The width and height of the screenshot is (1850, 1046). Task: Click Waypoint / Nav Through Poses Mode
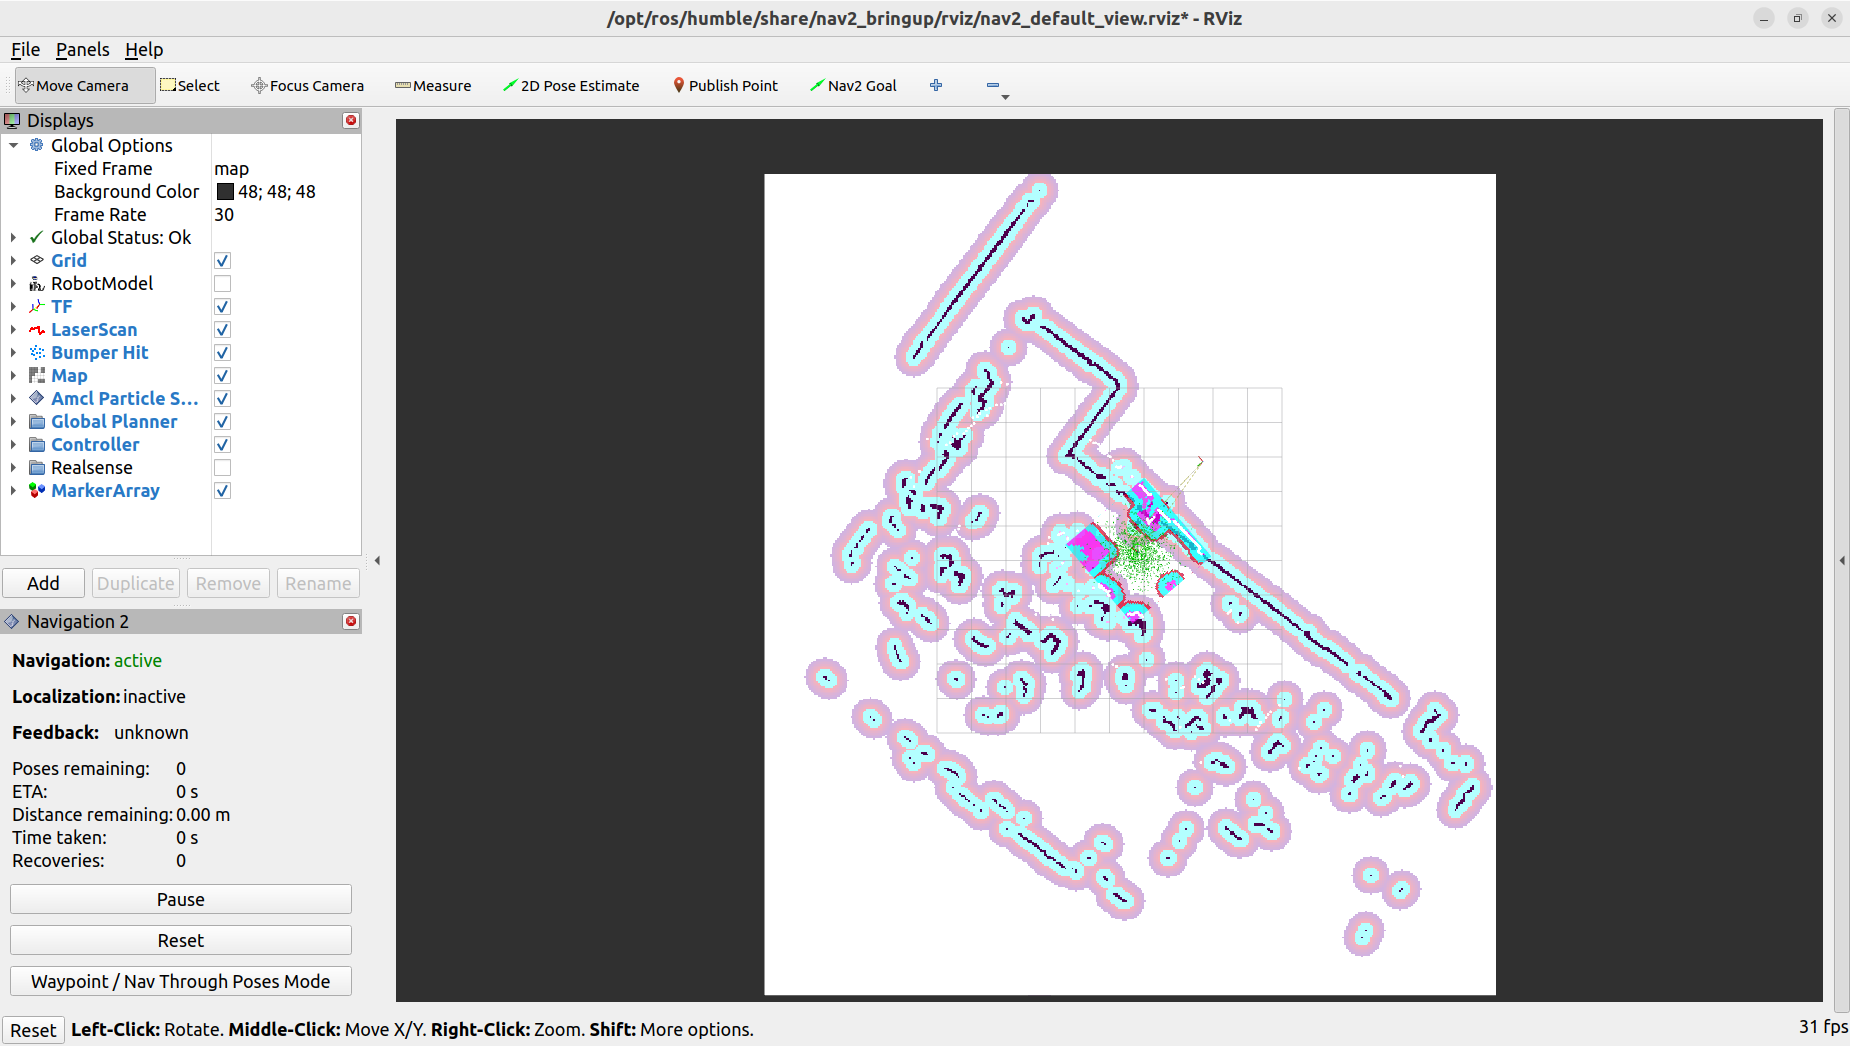point(180,981)
